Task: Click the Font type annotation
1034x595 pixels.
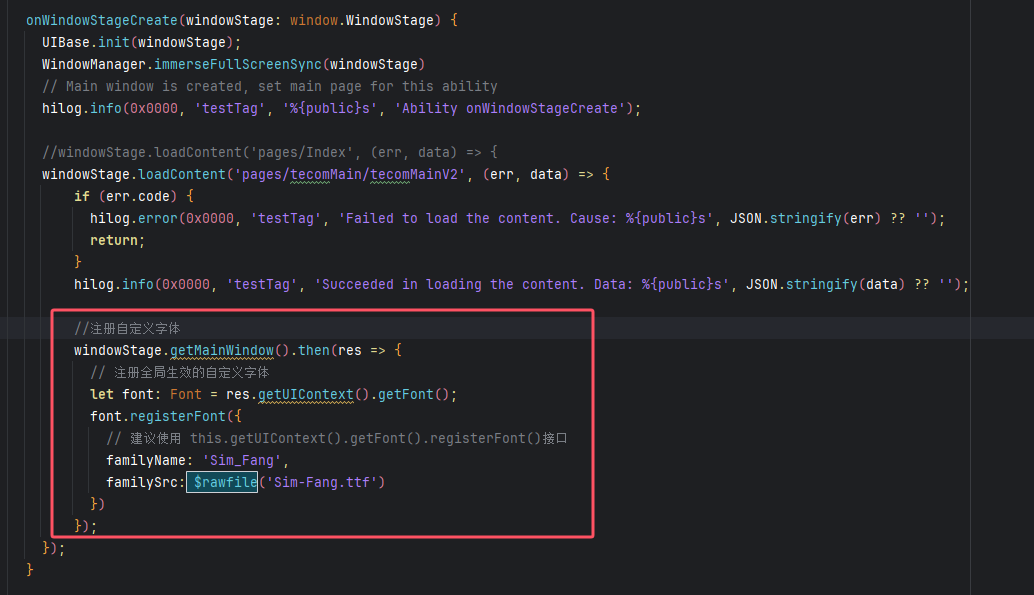Action: tap(186, 394)
